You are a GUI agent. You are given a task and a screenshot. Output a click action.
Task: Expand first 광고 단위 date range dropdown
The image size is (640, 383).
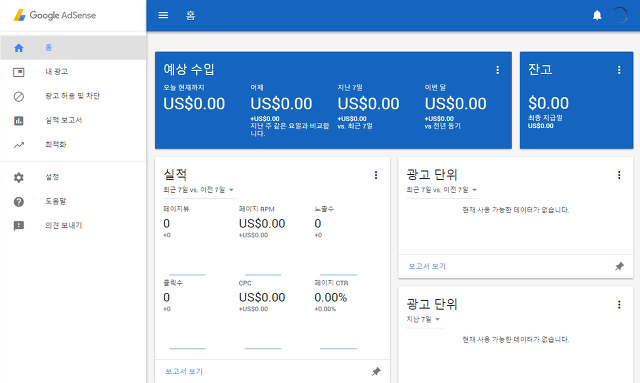[442, 190]
